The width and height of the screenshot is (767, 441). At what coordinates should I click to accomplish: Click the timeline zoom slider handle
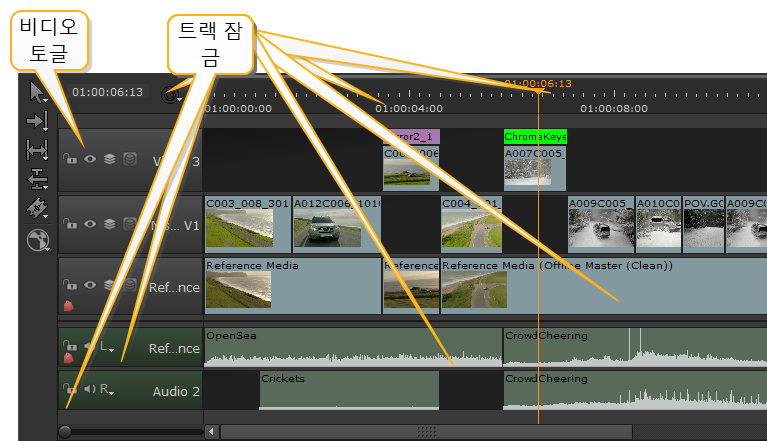[x=65, y=431]
